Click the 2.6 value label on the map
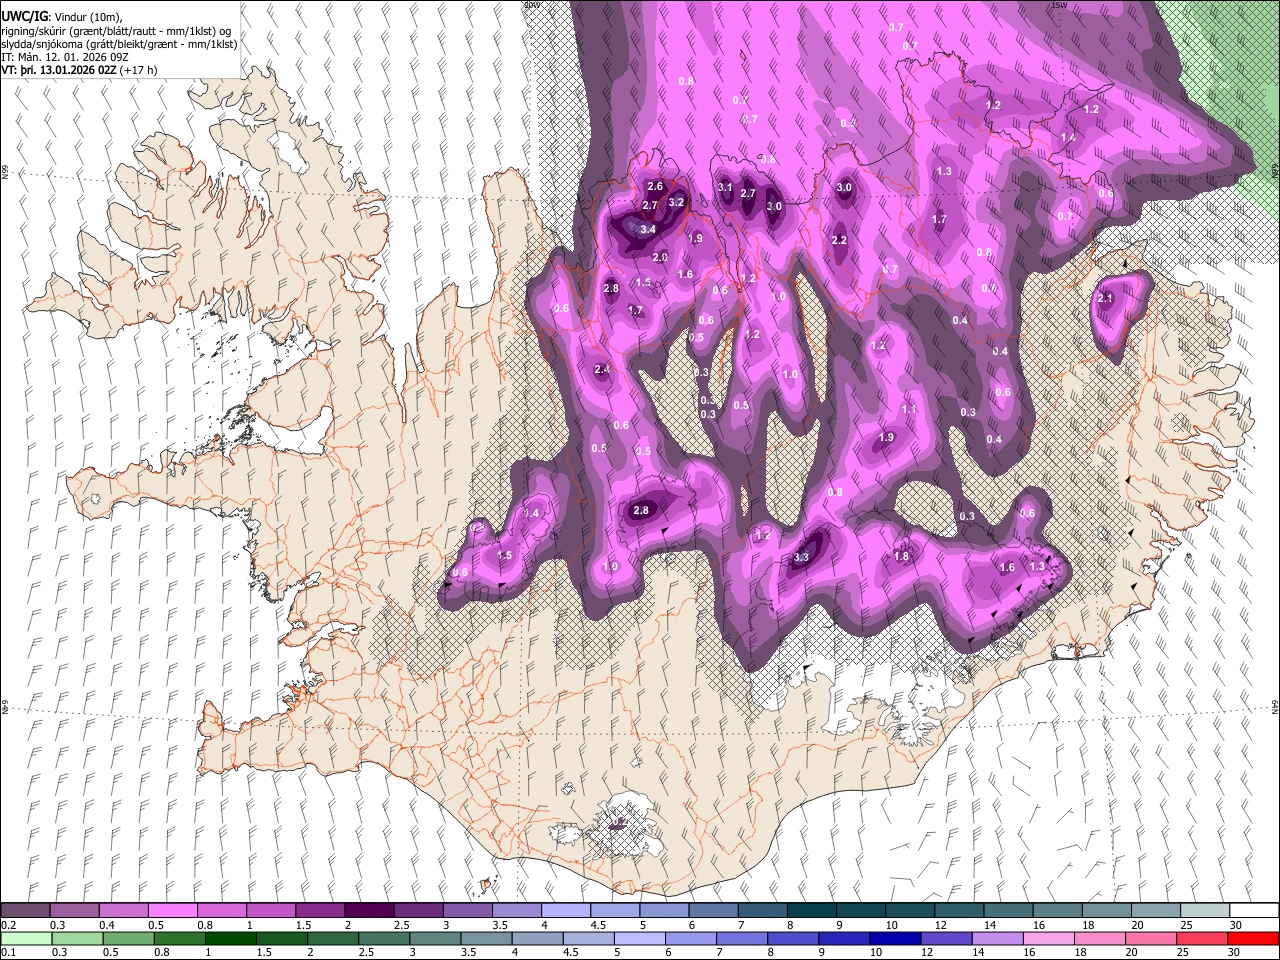The width and height of the screenshot is (1280, 960). (655, 186)
